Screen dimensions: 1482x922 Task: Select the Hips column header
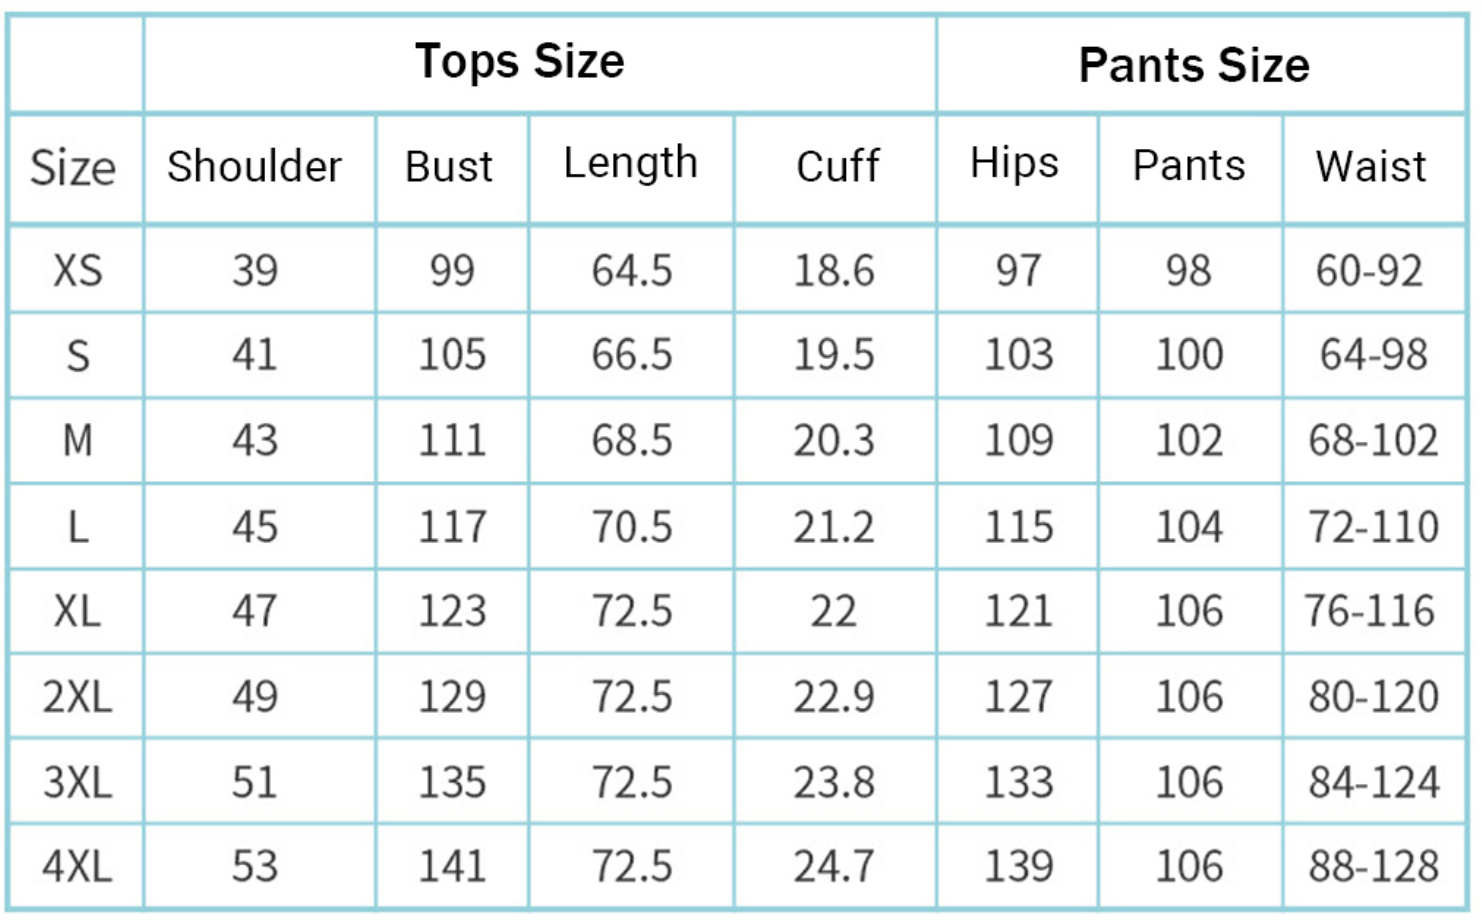tap(1014, 164)
